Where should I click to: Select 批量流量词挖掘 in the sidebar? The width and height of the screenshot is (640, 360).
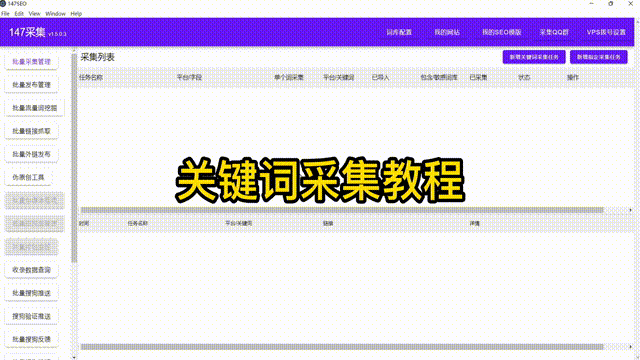click(x=35, y=108)
